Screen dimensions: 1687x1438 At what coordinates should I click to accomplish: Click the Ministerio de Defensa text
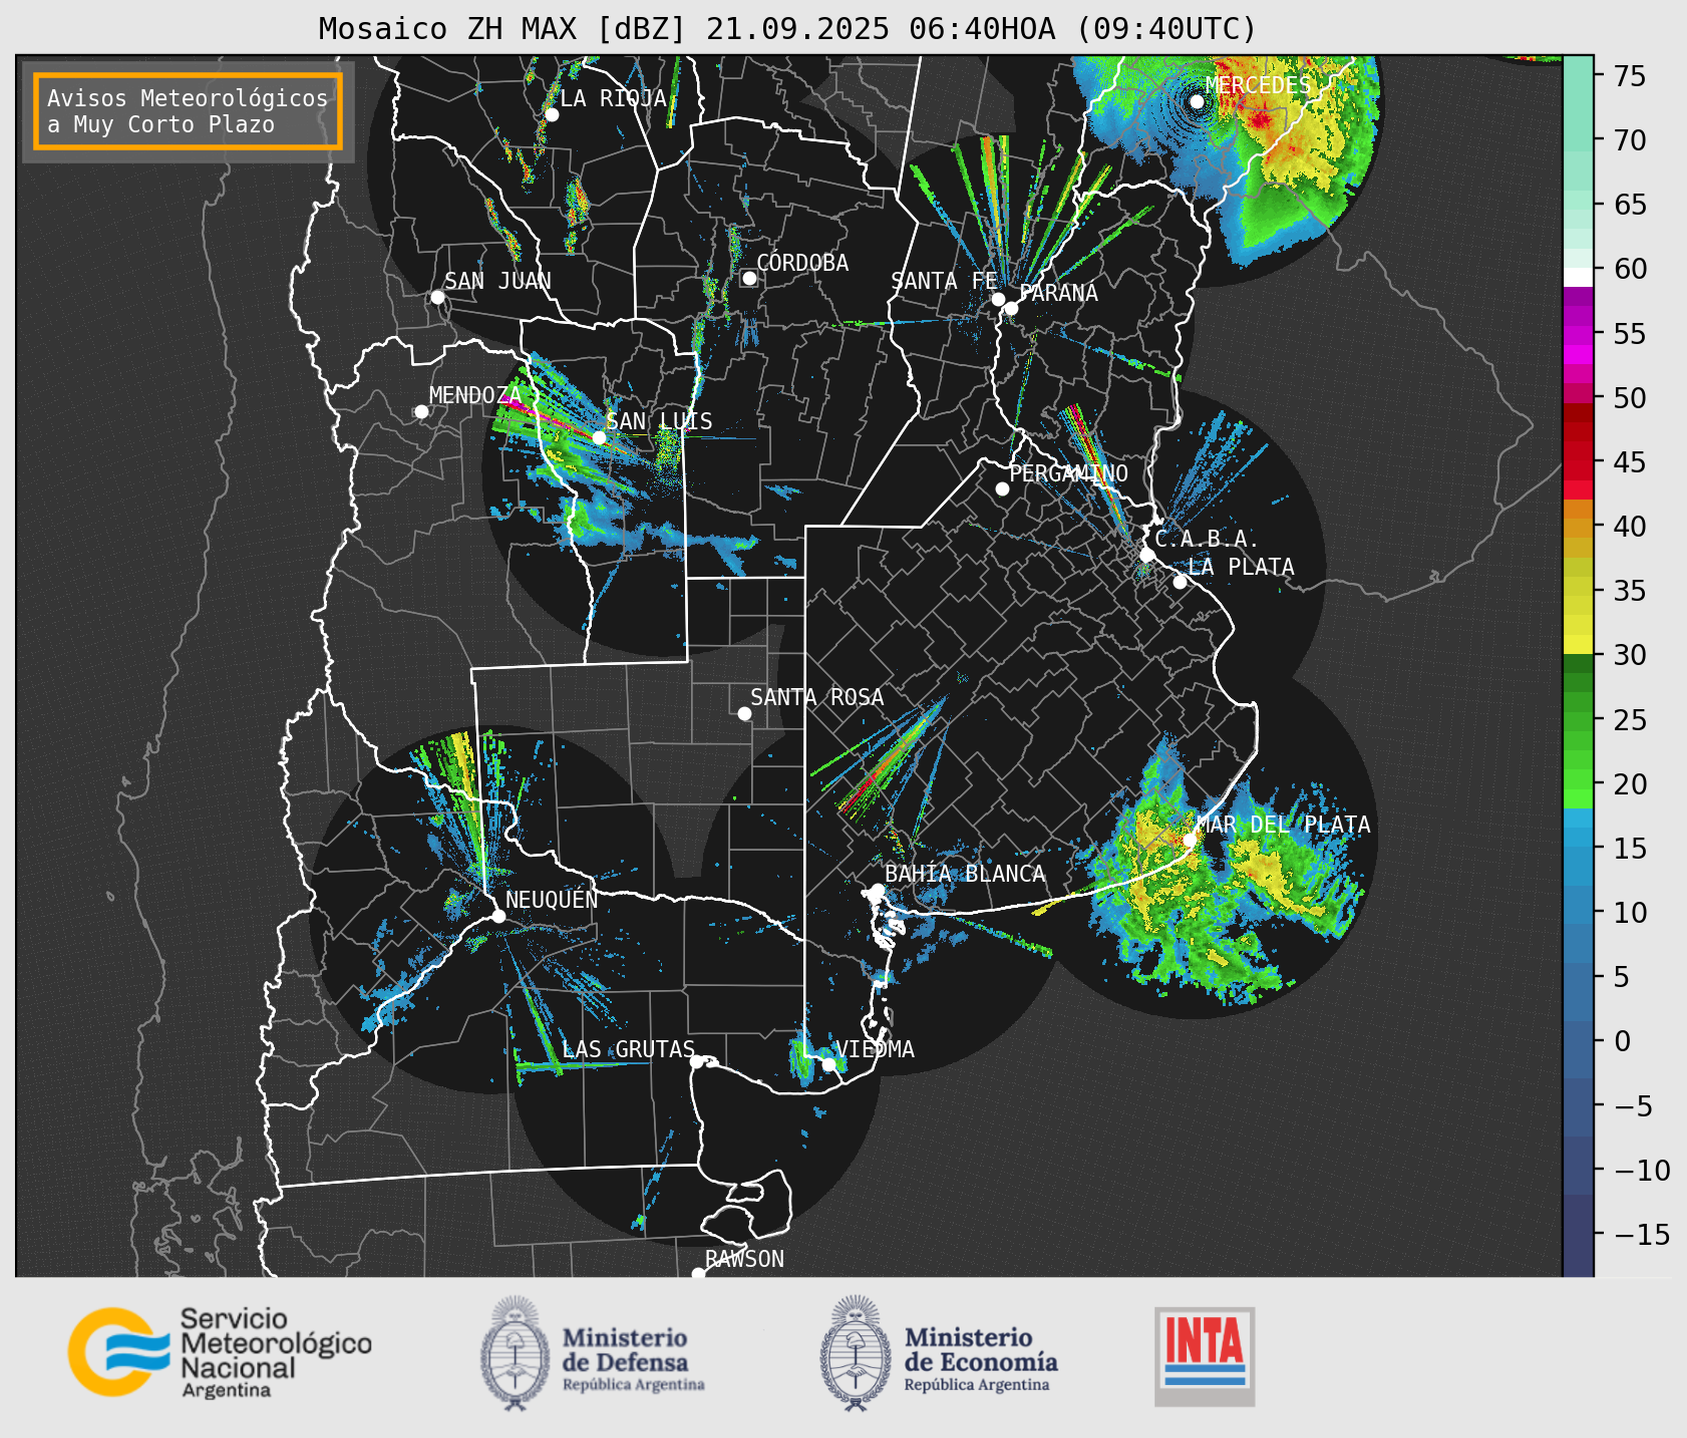(x=634, y=1358)
